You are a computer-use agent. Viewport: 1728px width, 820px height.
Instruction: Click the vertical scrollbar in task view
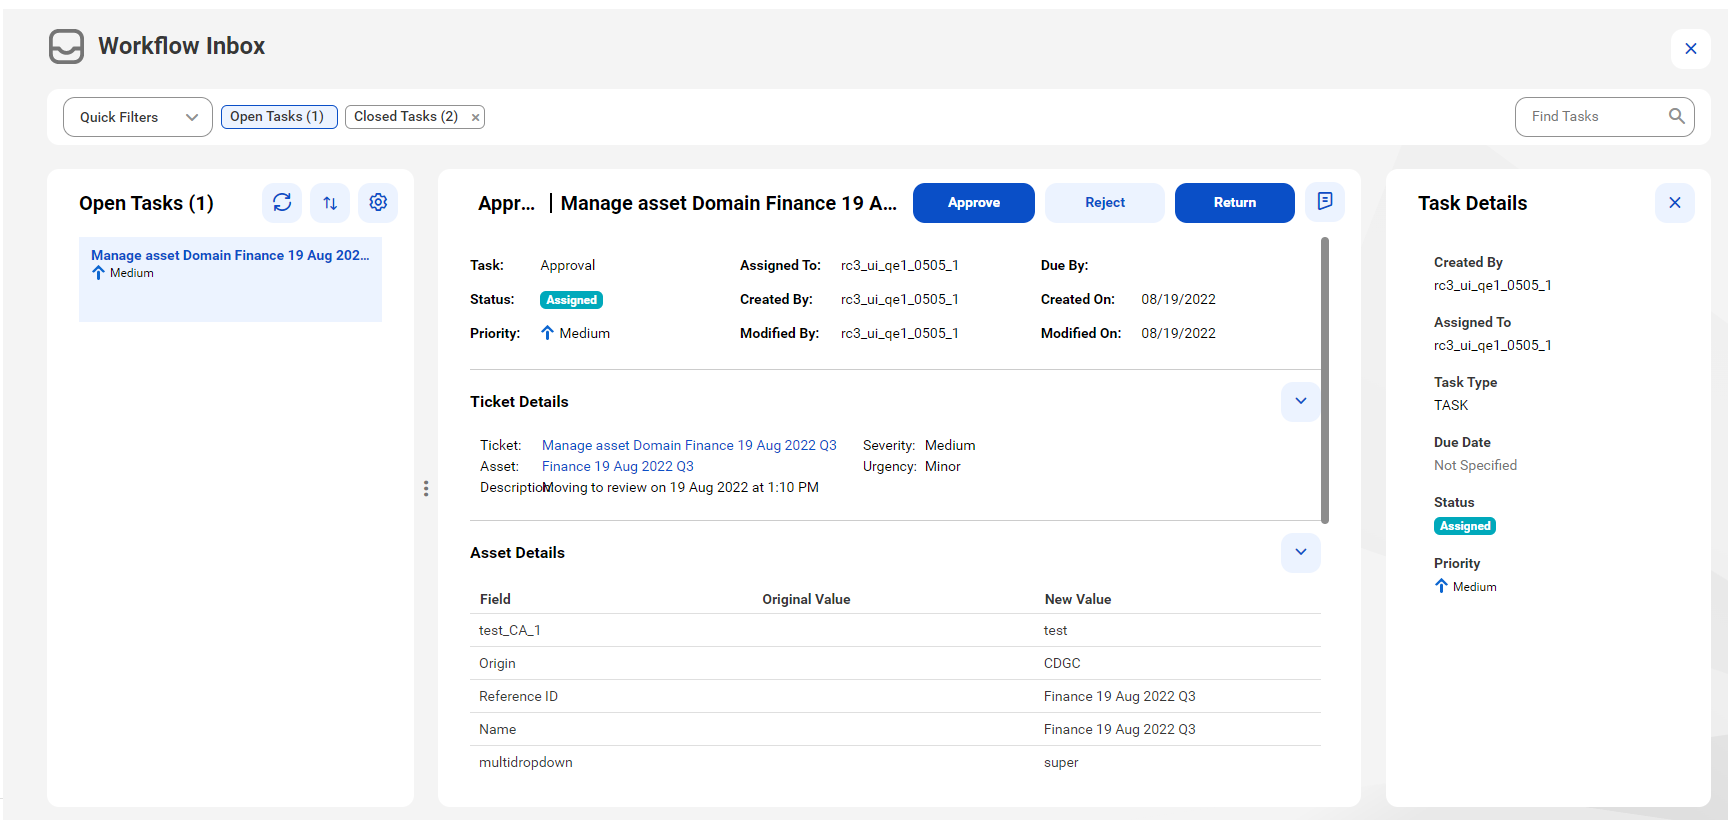point(1325,380)
